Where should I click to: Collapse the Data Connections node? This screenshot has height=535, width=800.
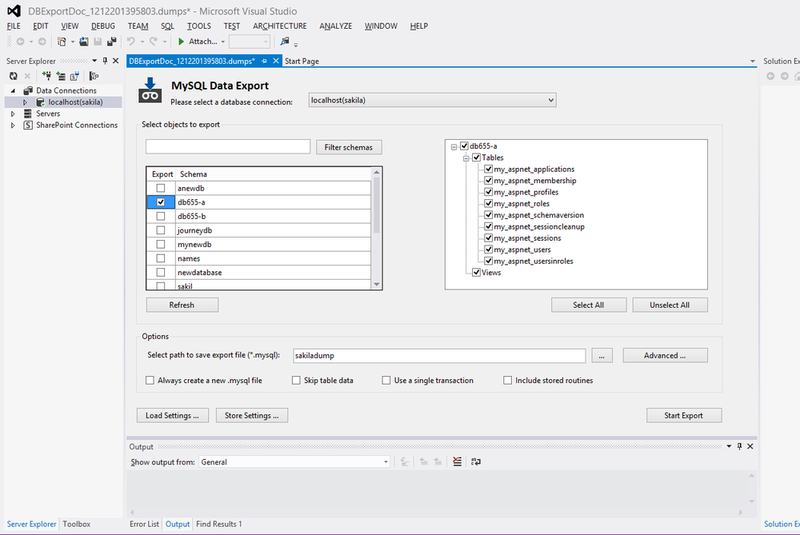13,90
